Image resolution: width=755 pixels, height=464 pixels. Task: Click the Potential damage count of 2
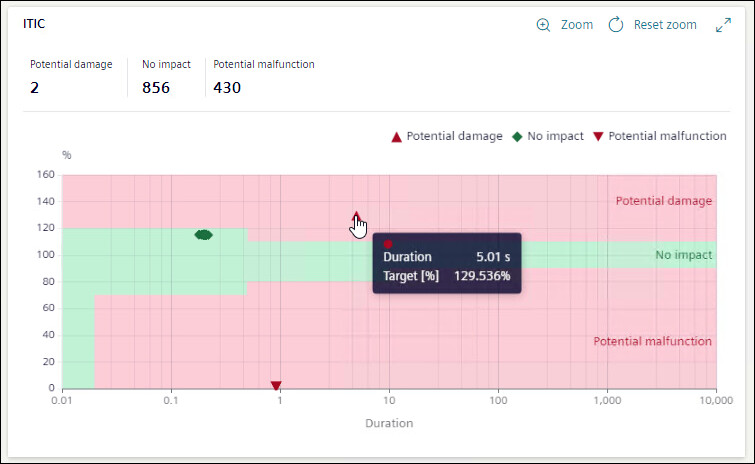(34, 88)
